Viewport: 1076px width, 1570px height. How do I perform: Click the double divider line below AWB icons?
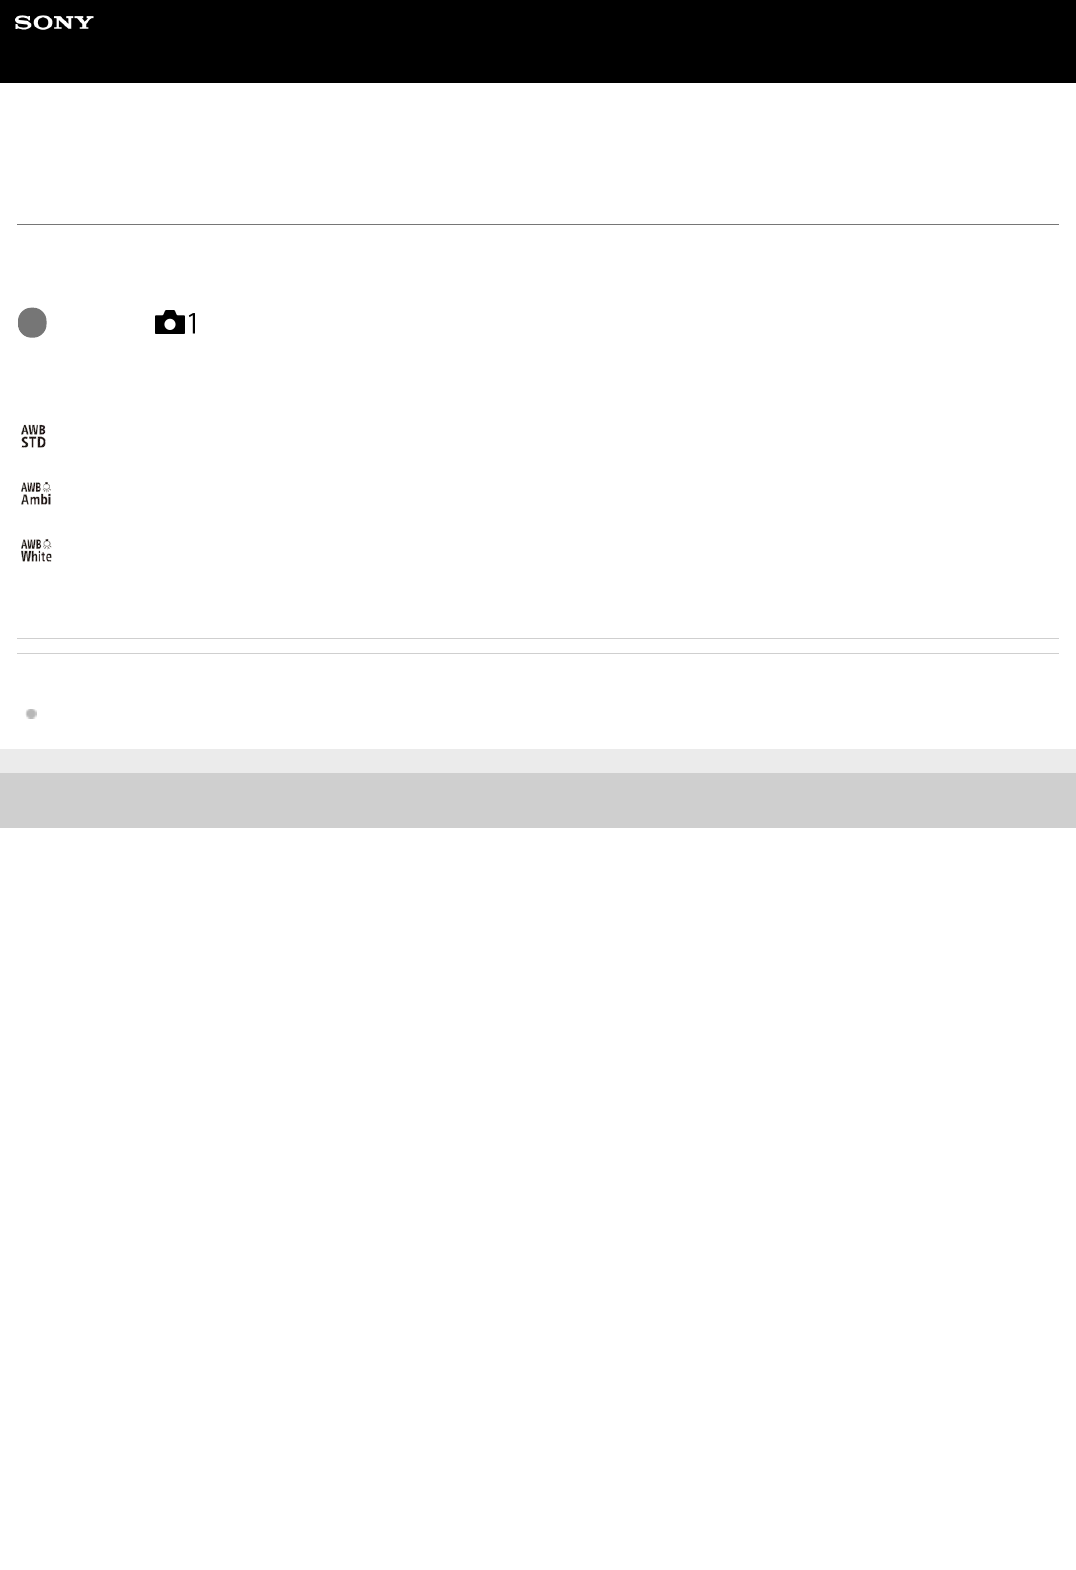(x=538, y=646)
